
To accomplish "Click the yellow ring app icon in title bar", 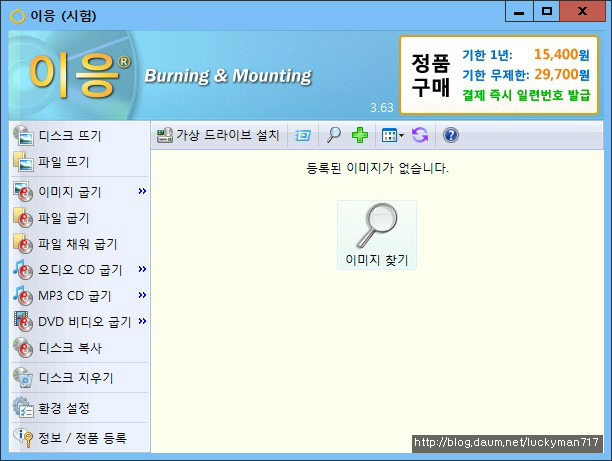I will coord(18,16).
